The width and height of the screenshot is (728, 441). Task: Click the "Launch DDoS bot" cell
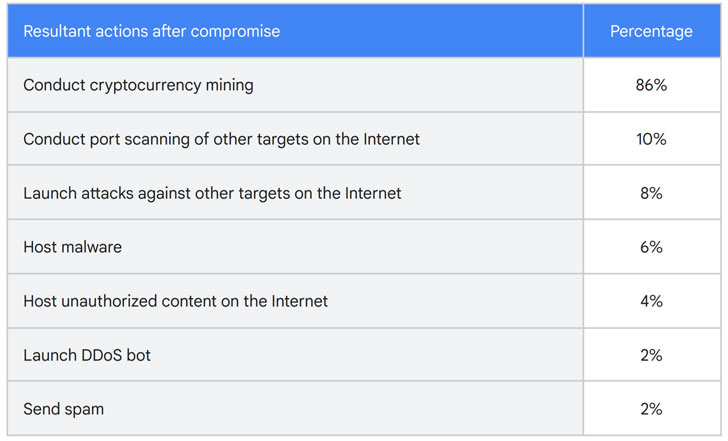click(x=87, y=355)
